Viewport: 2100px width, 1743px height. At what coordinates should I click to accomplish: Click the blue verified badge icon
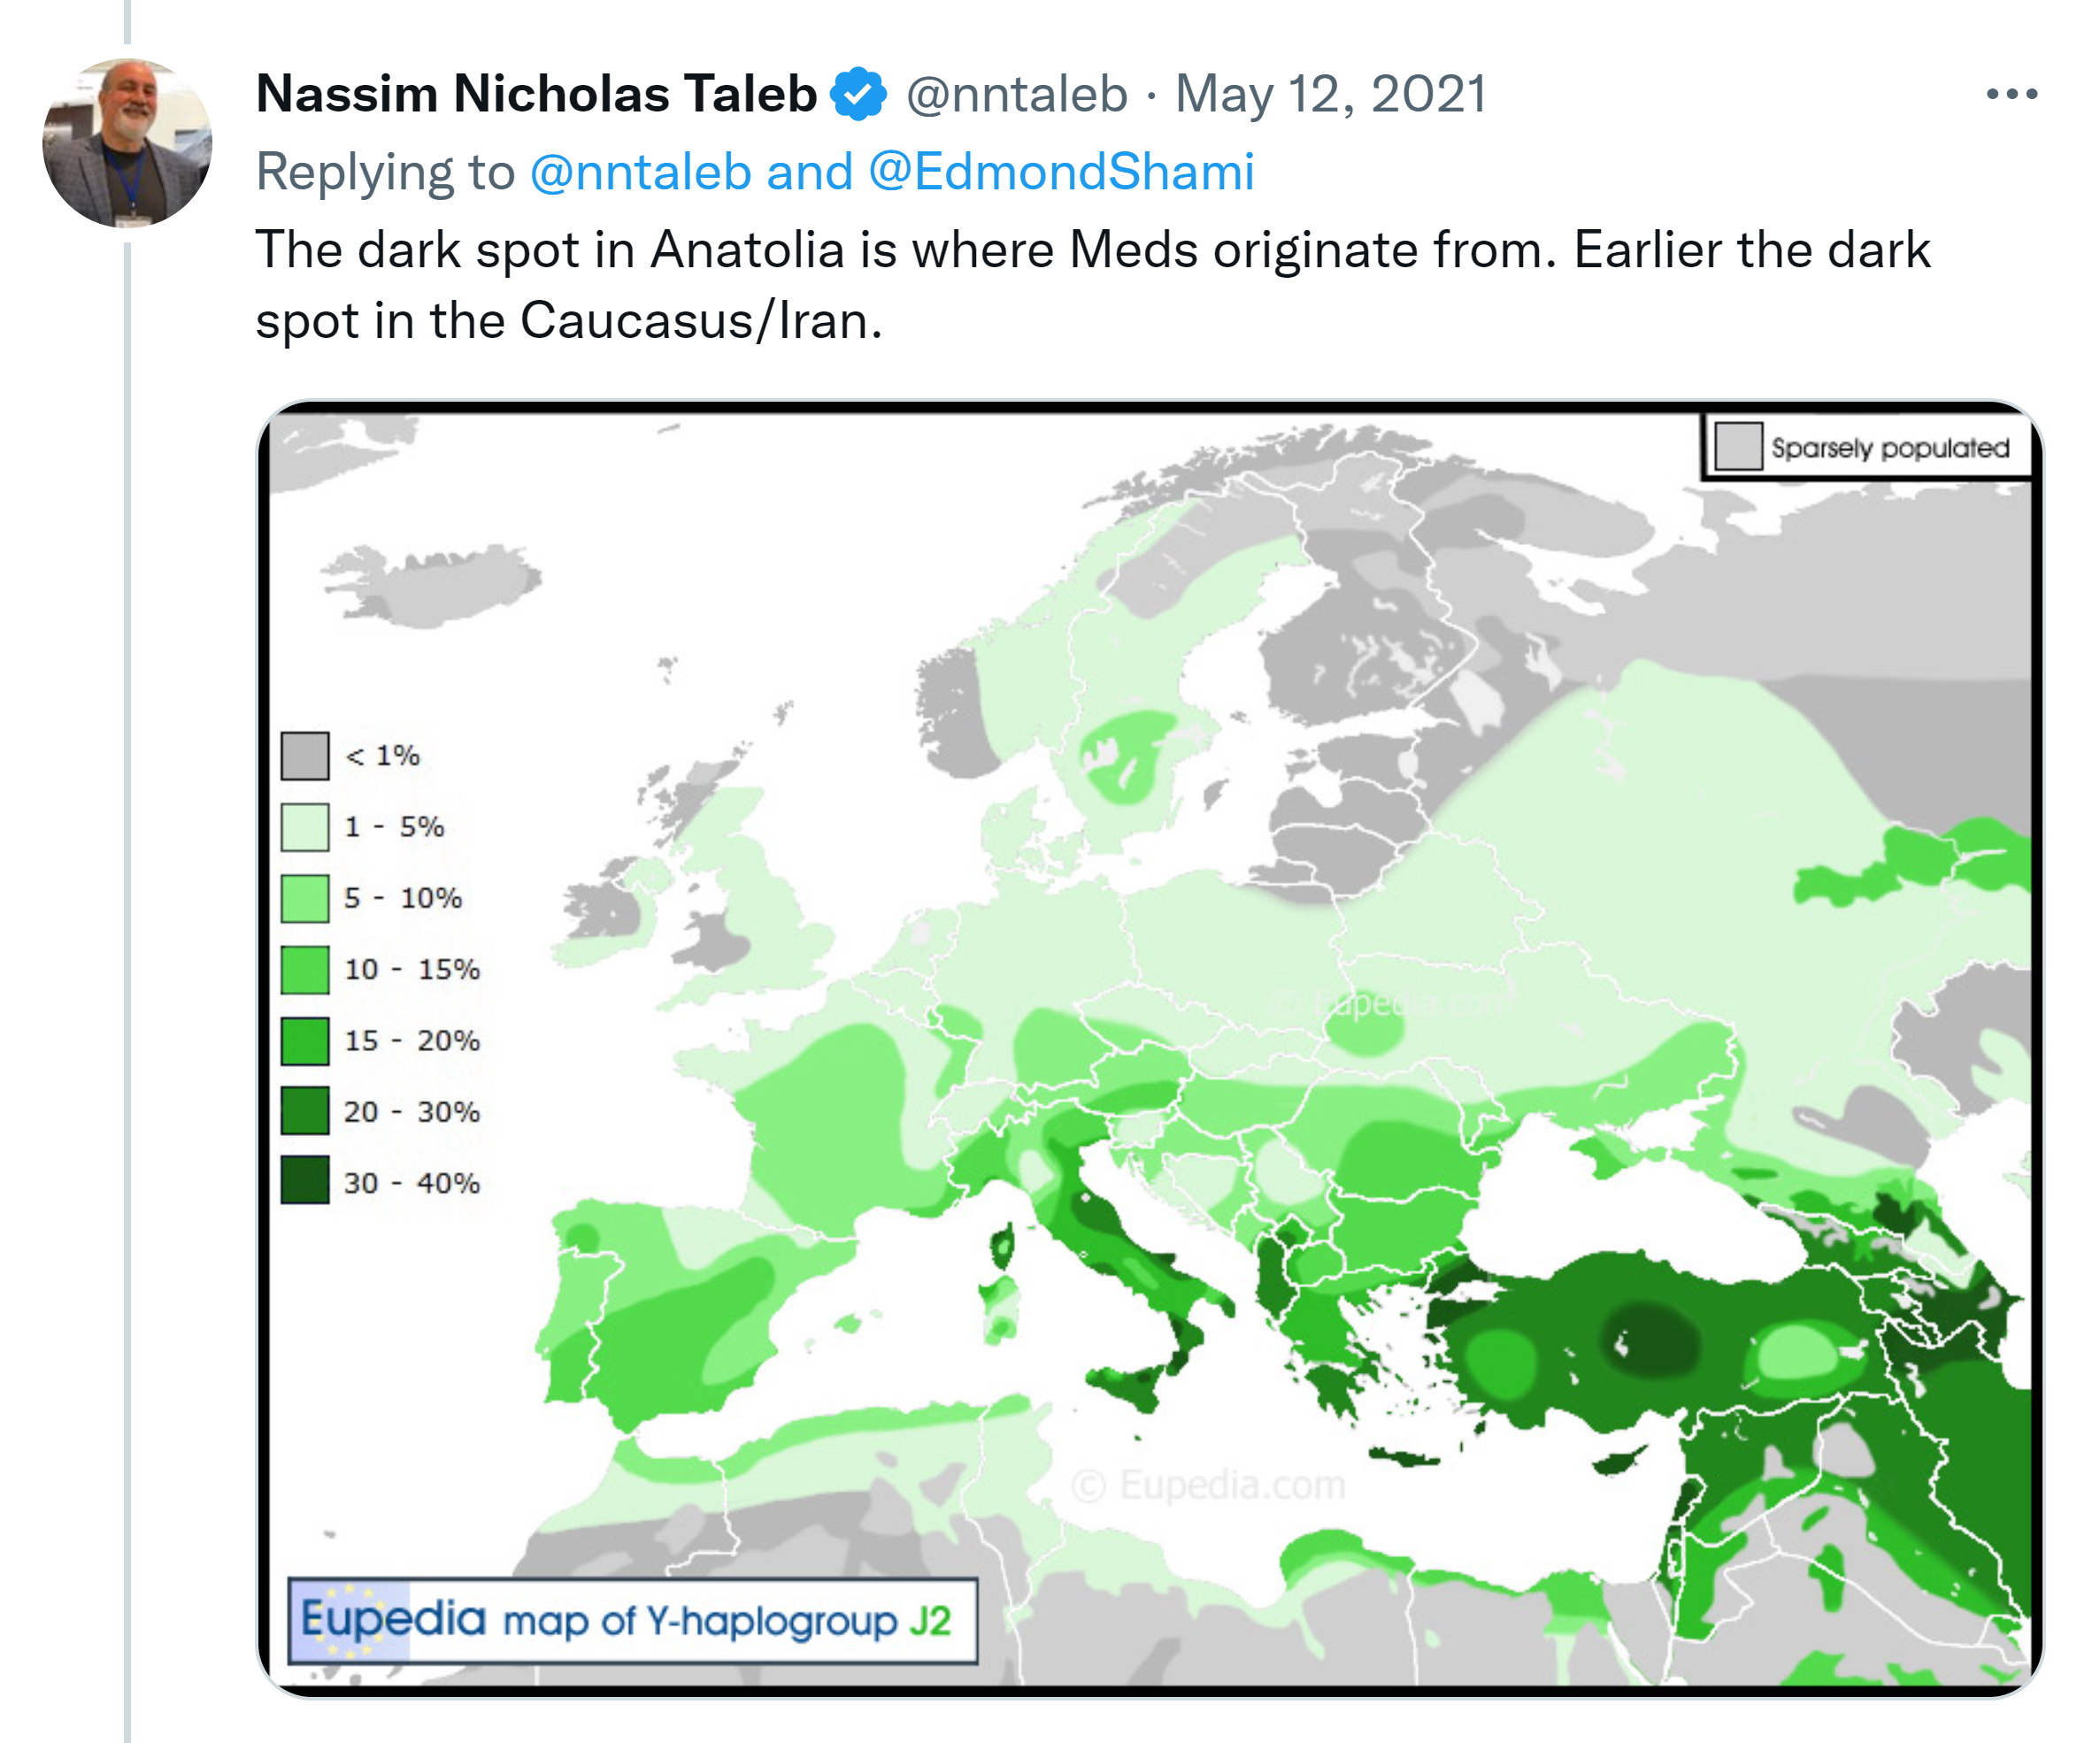click(858, 94)
